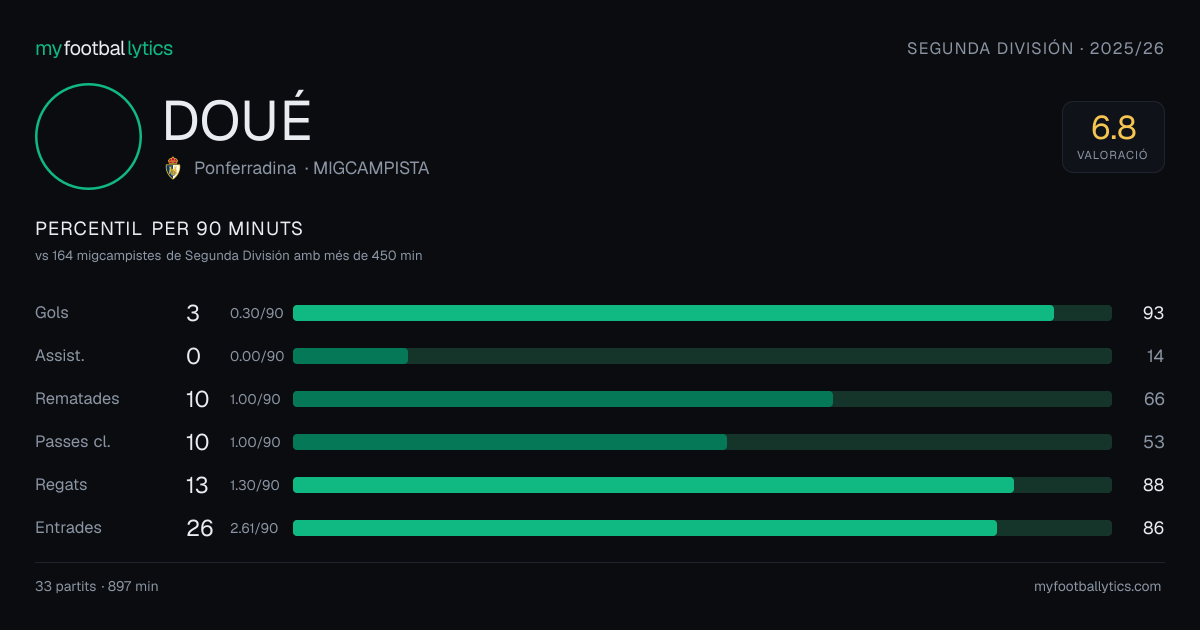
Task: Open the 6.8 Valoració rating badge
Action: point(1113,137)
